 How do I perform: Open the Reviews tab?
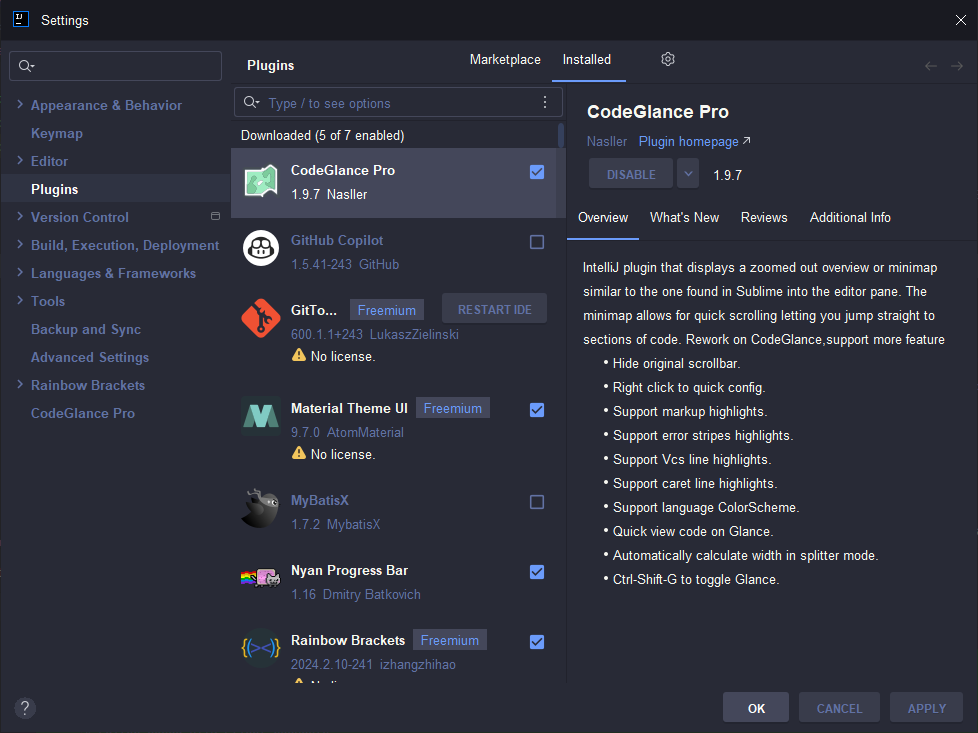tap(764, 217)
